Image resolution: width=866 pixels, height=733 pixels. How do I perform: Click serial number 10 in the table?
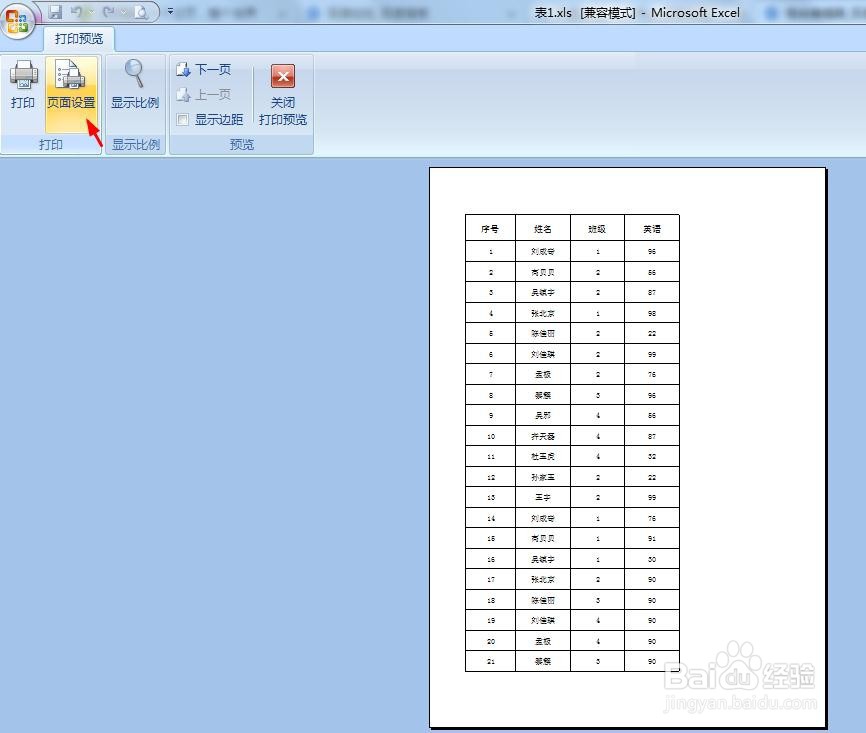pyautogui.click(x=491, y=436)
